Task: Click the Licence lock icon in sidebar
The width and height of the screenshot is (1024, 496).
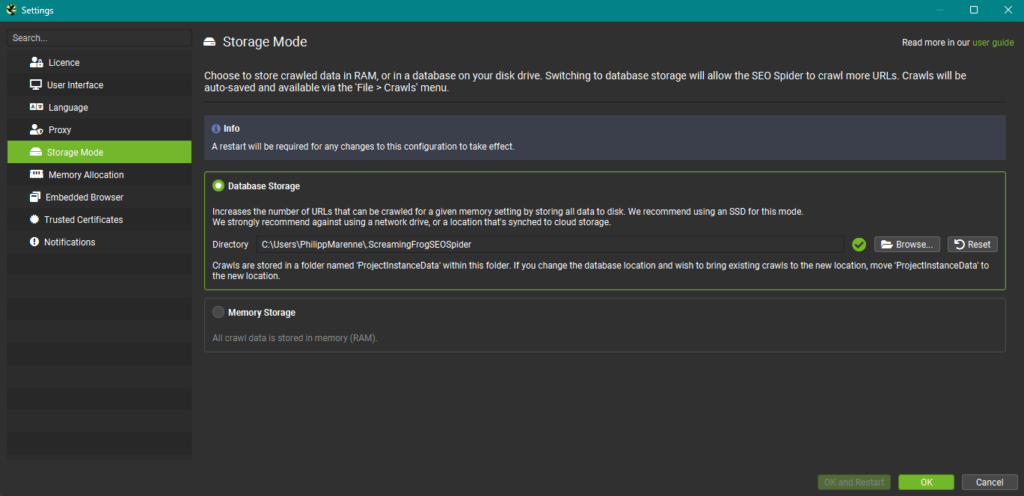Action: pos(37,63)
